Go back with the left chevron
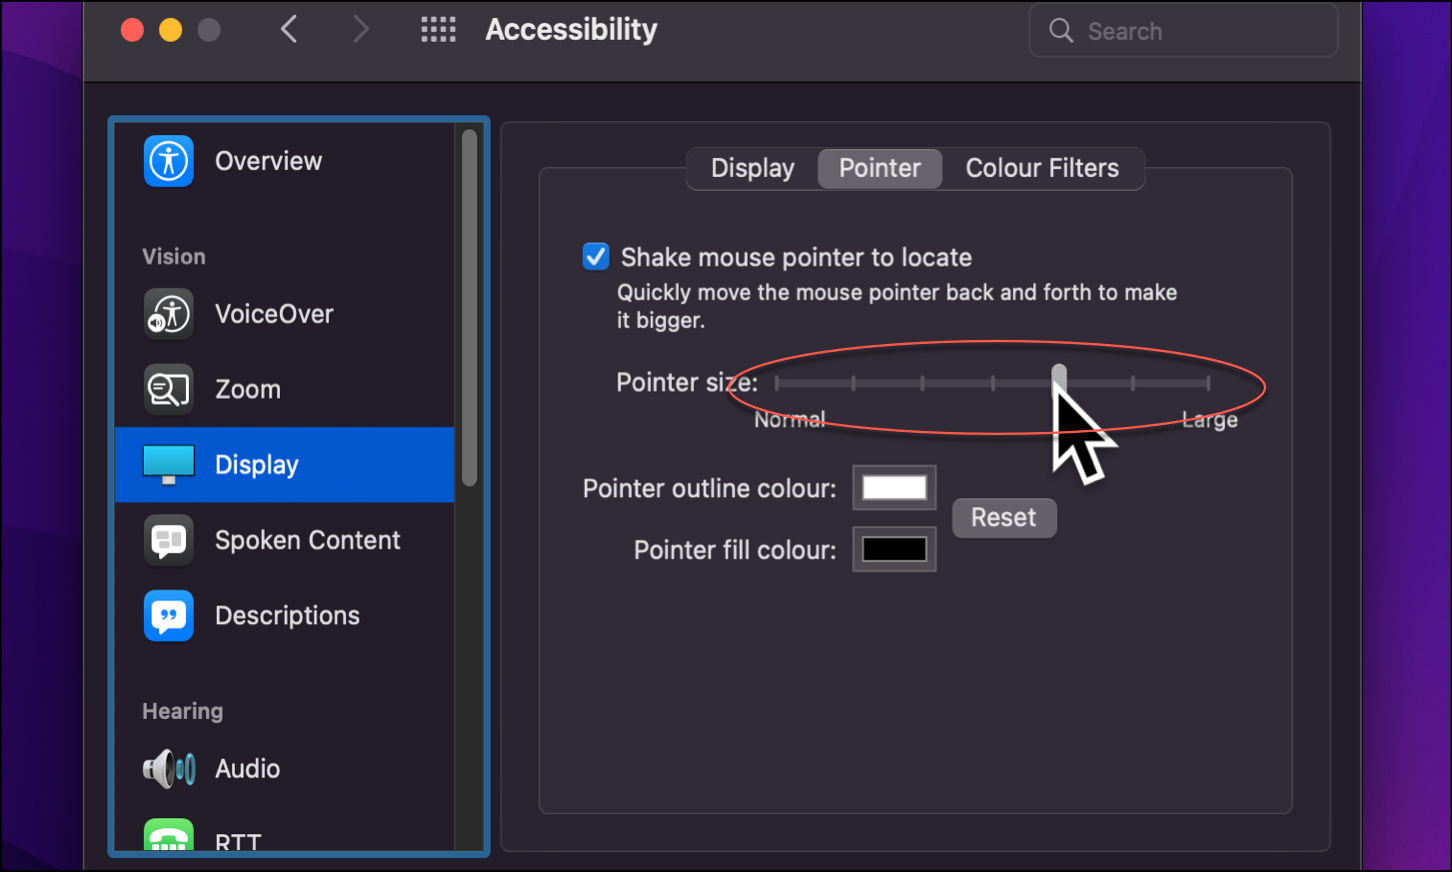The image size is (1452, 872). coord(289,30)
